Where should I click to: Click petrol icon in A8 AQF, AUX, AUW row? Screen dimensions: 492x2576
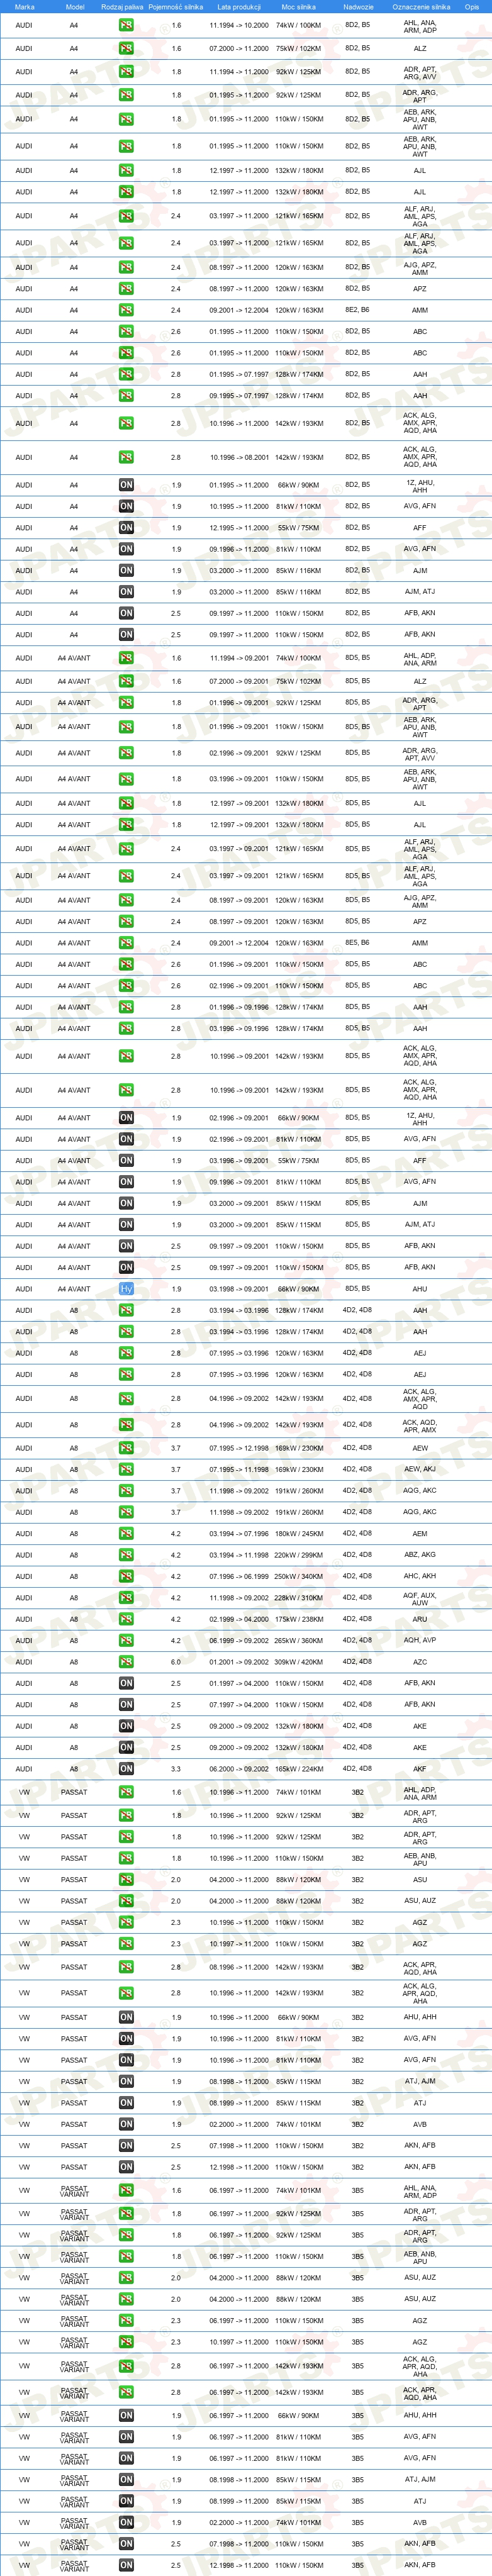pos(126,1598)
